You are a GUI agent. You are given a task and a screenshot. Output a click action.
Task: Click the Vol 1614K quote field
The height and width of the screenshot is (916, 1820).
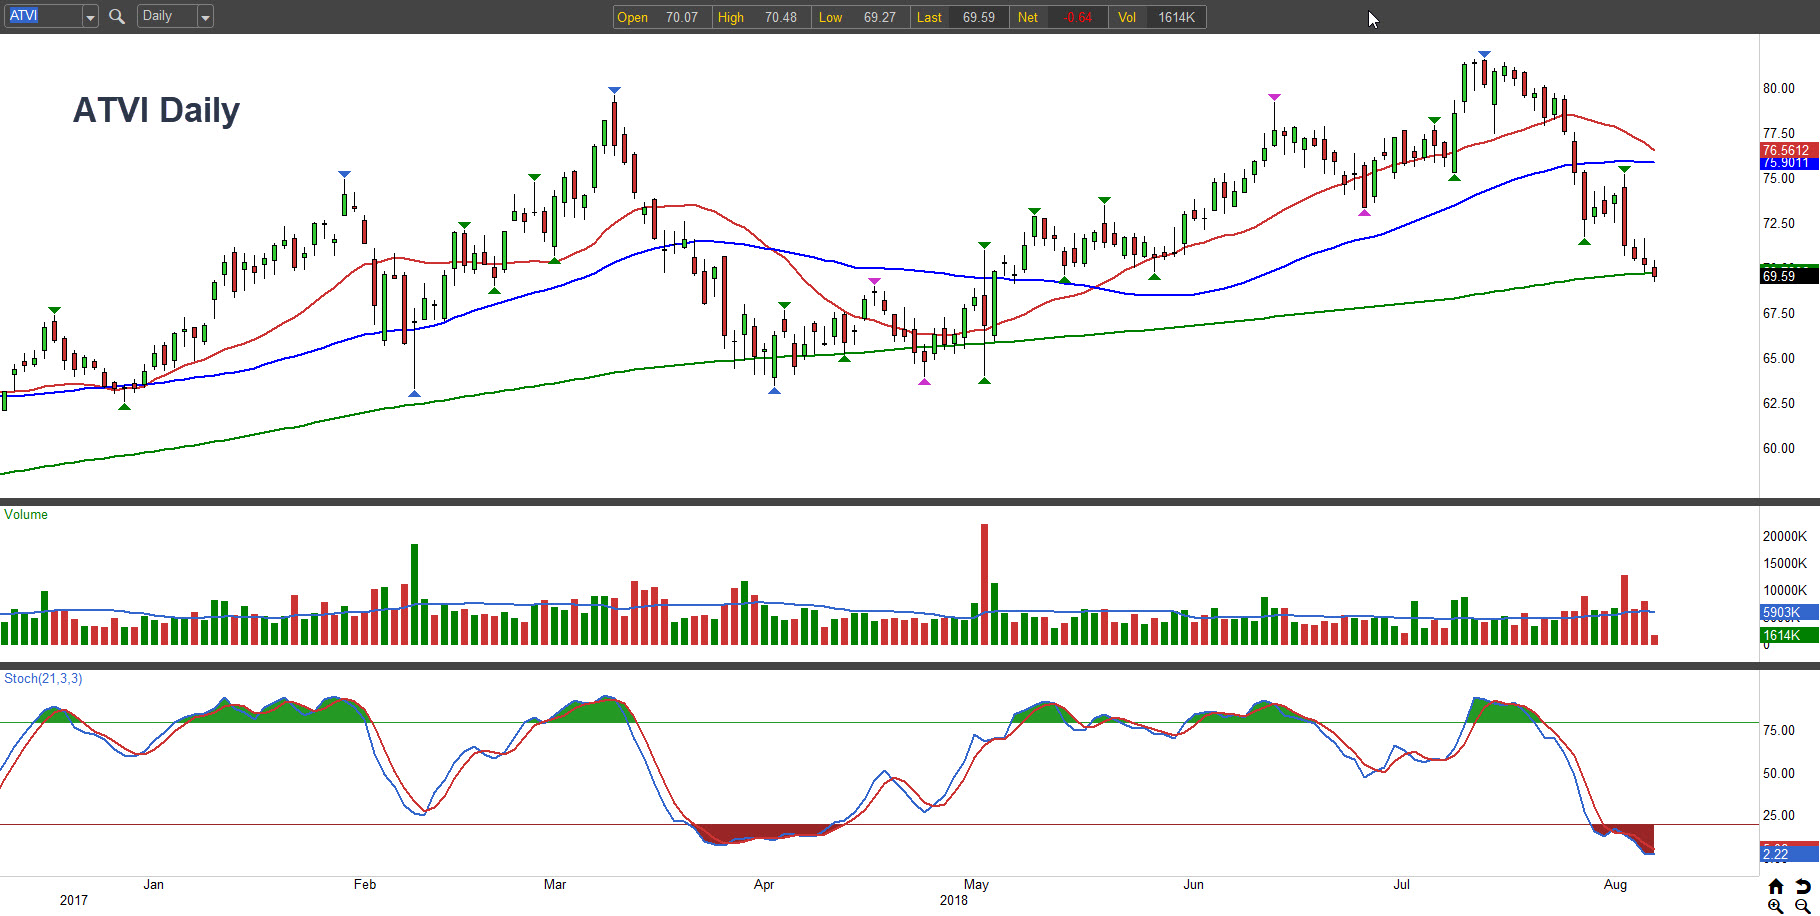[1158, 17]
